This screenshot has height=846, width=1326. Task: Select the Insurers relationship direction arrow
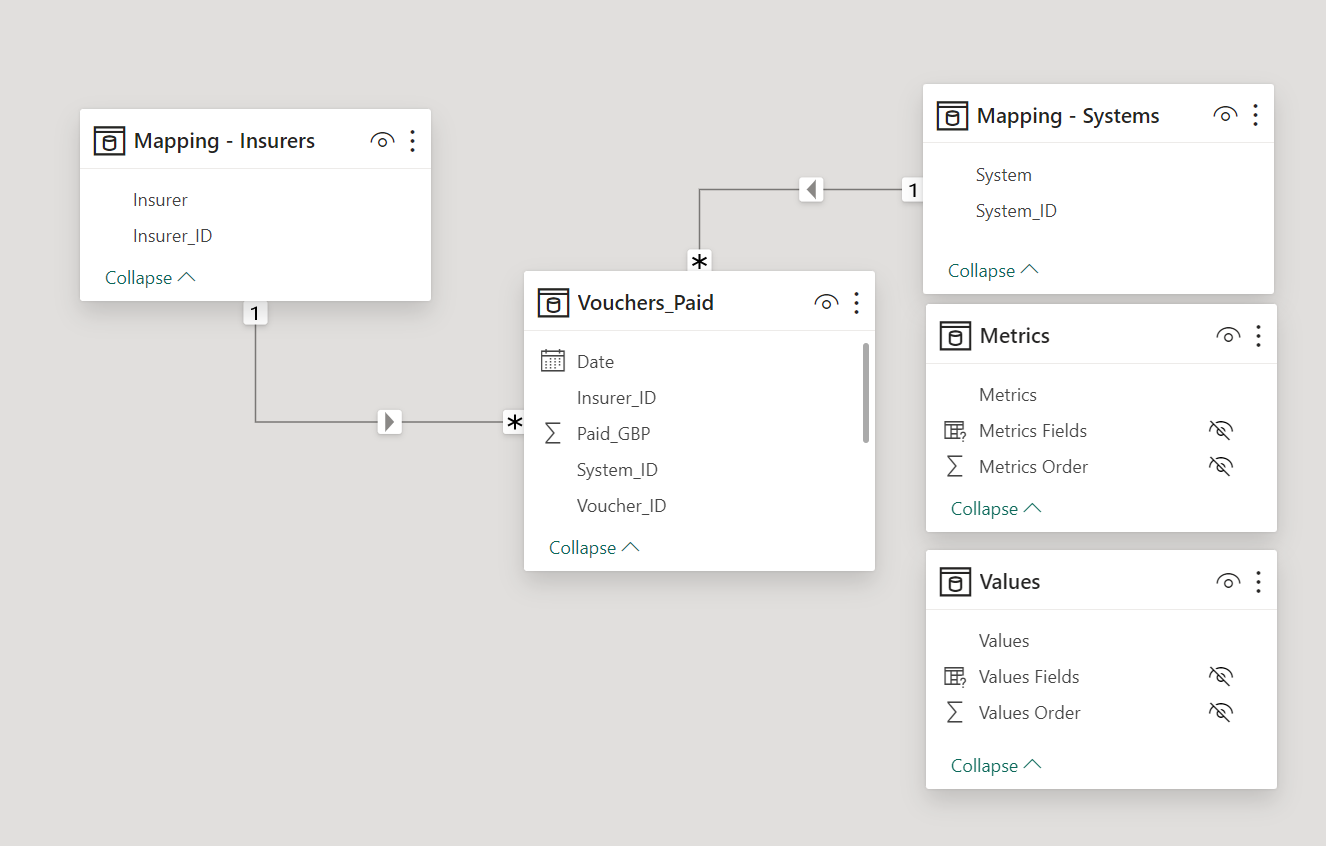tap(390, 422)
